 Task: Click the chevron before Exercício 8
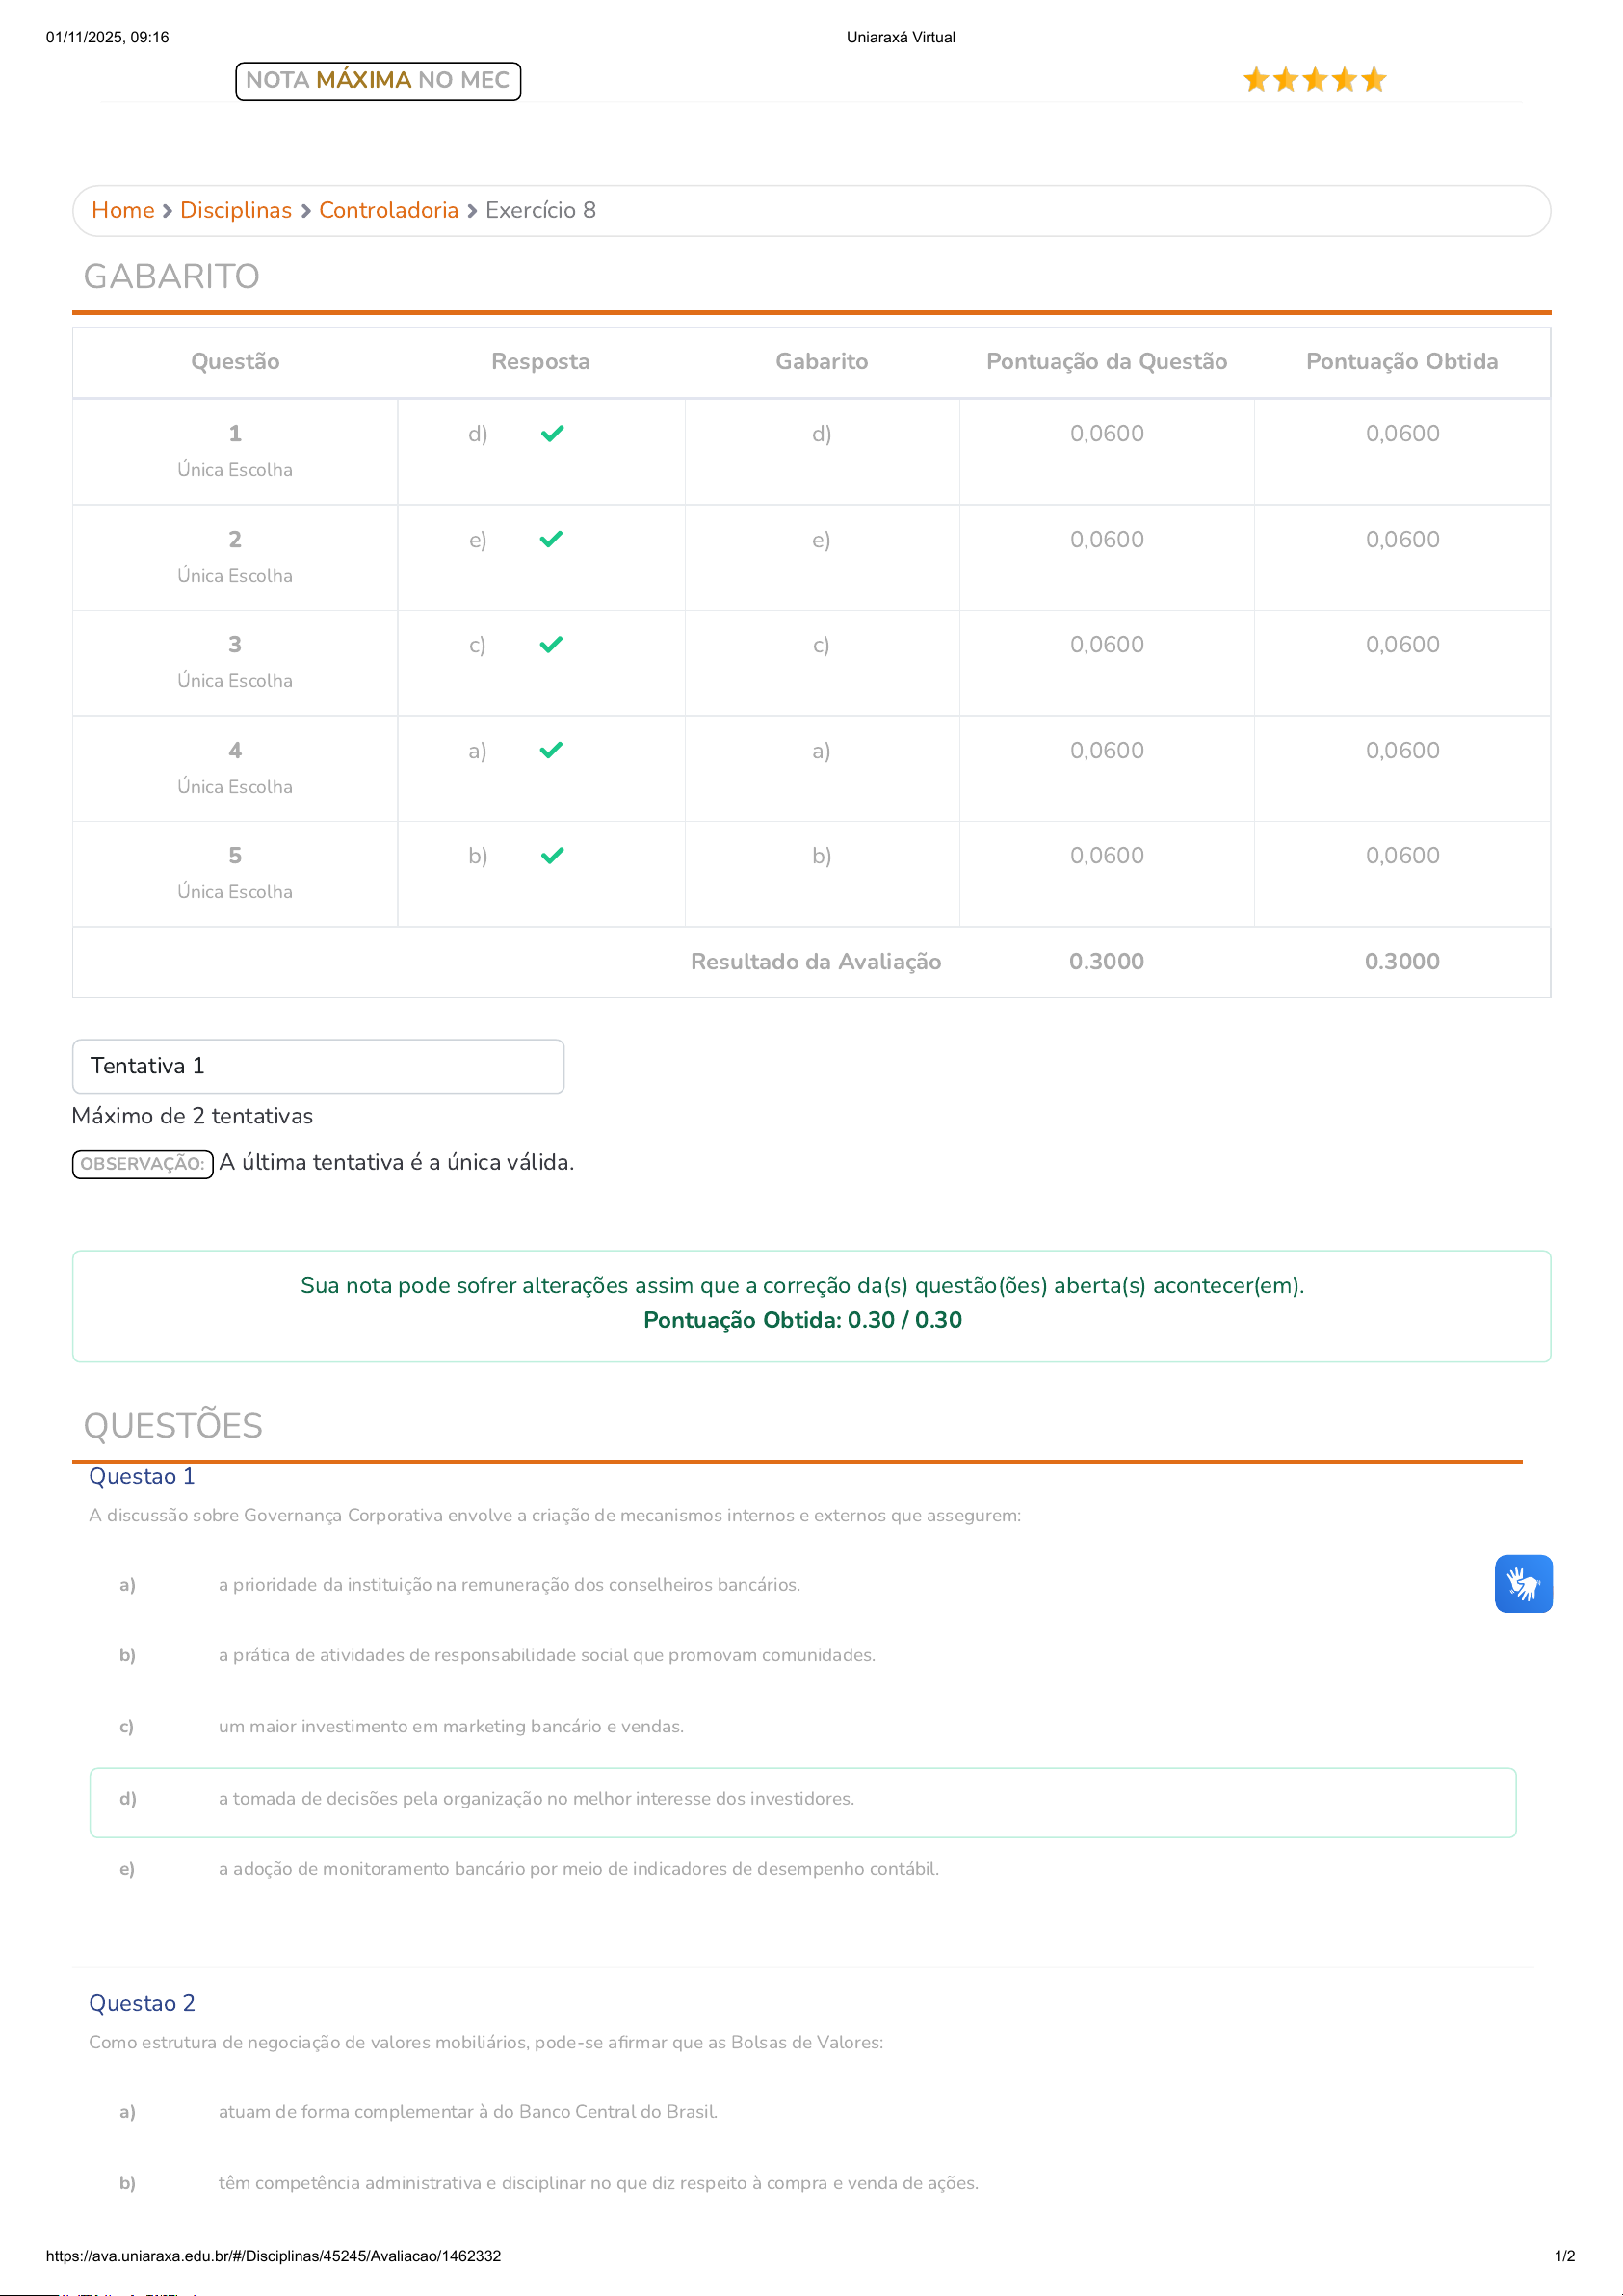472,211
